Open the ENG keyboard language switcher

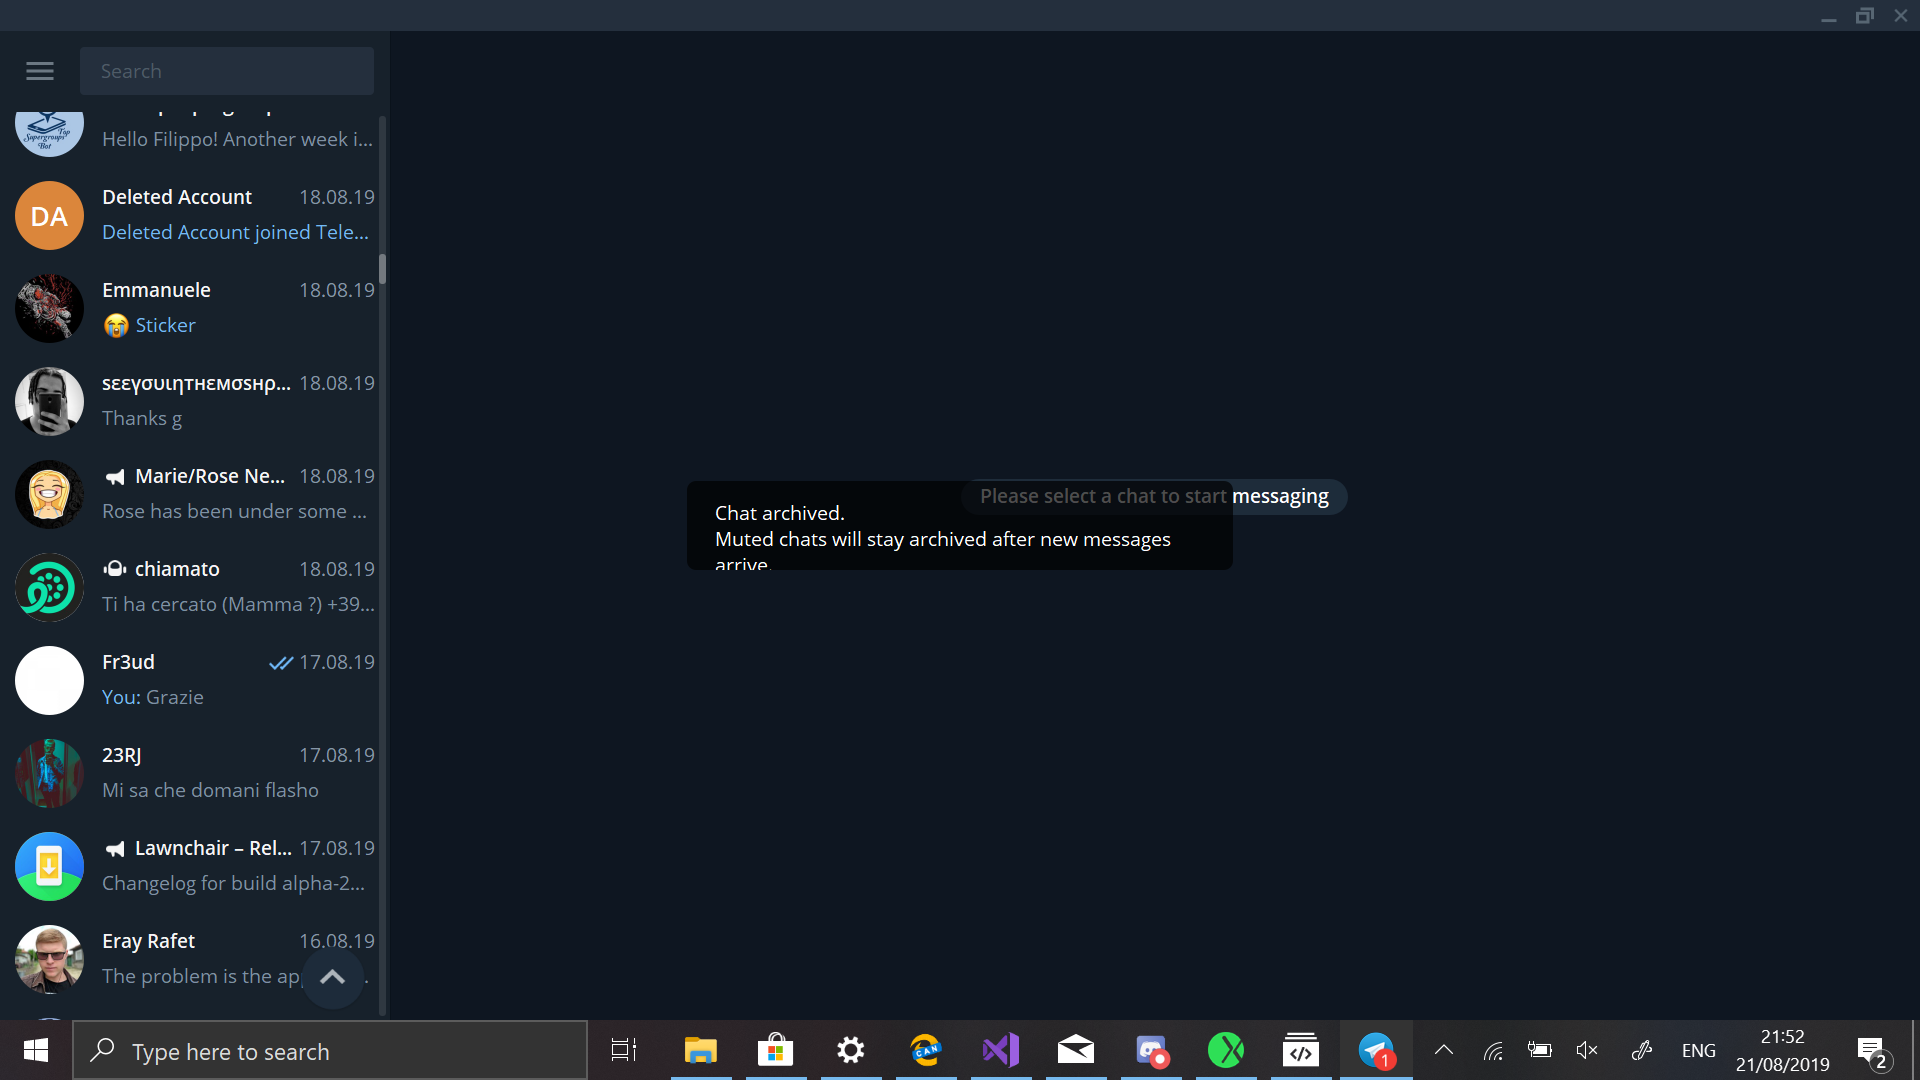1698,1050
